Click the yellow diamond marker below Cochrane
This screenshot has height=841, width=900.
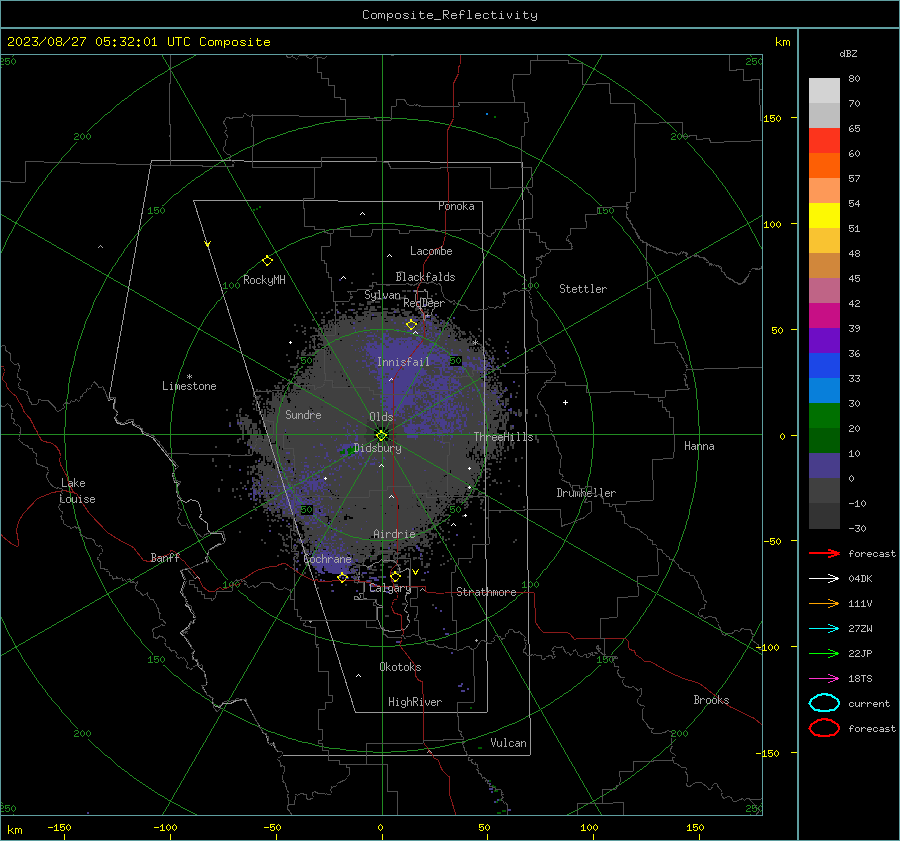[x=342, y=578]
